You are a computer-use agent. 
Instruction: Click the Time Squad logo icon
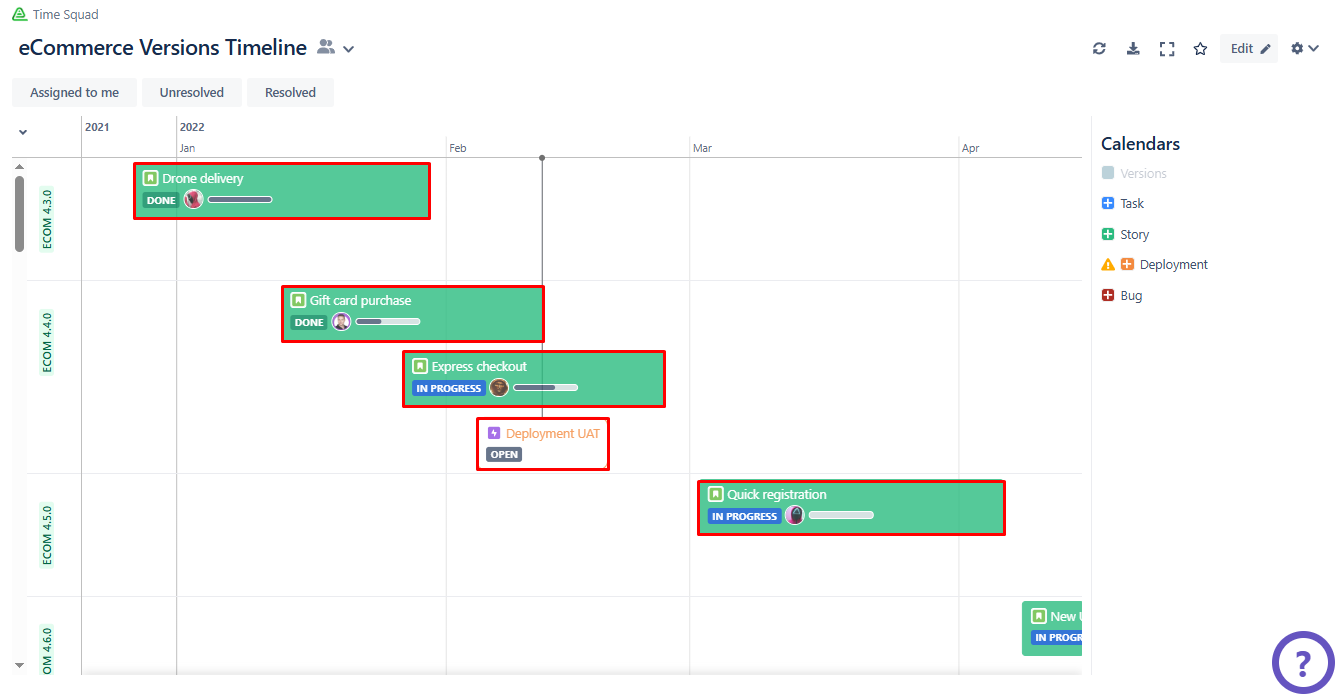click(20, 15)
